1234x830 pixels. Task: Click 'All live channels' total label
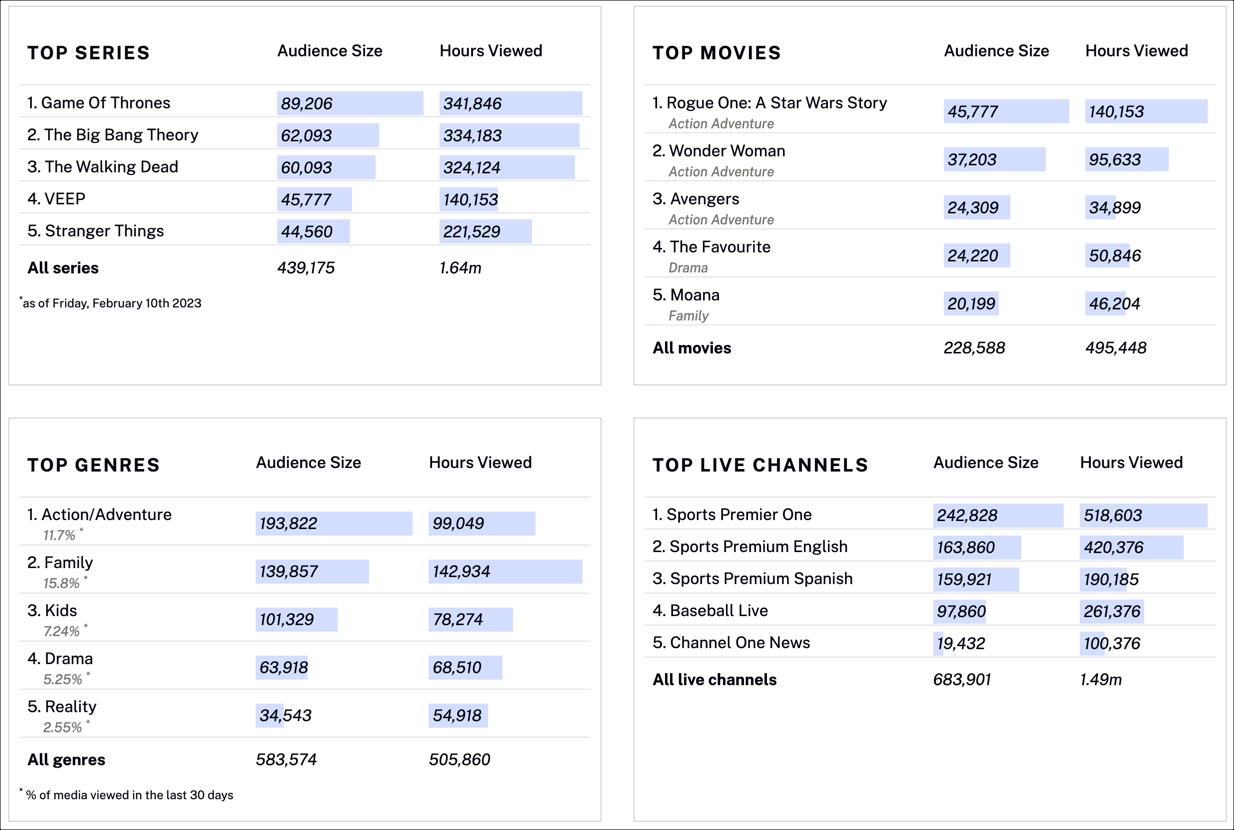(x=715, y=680)
